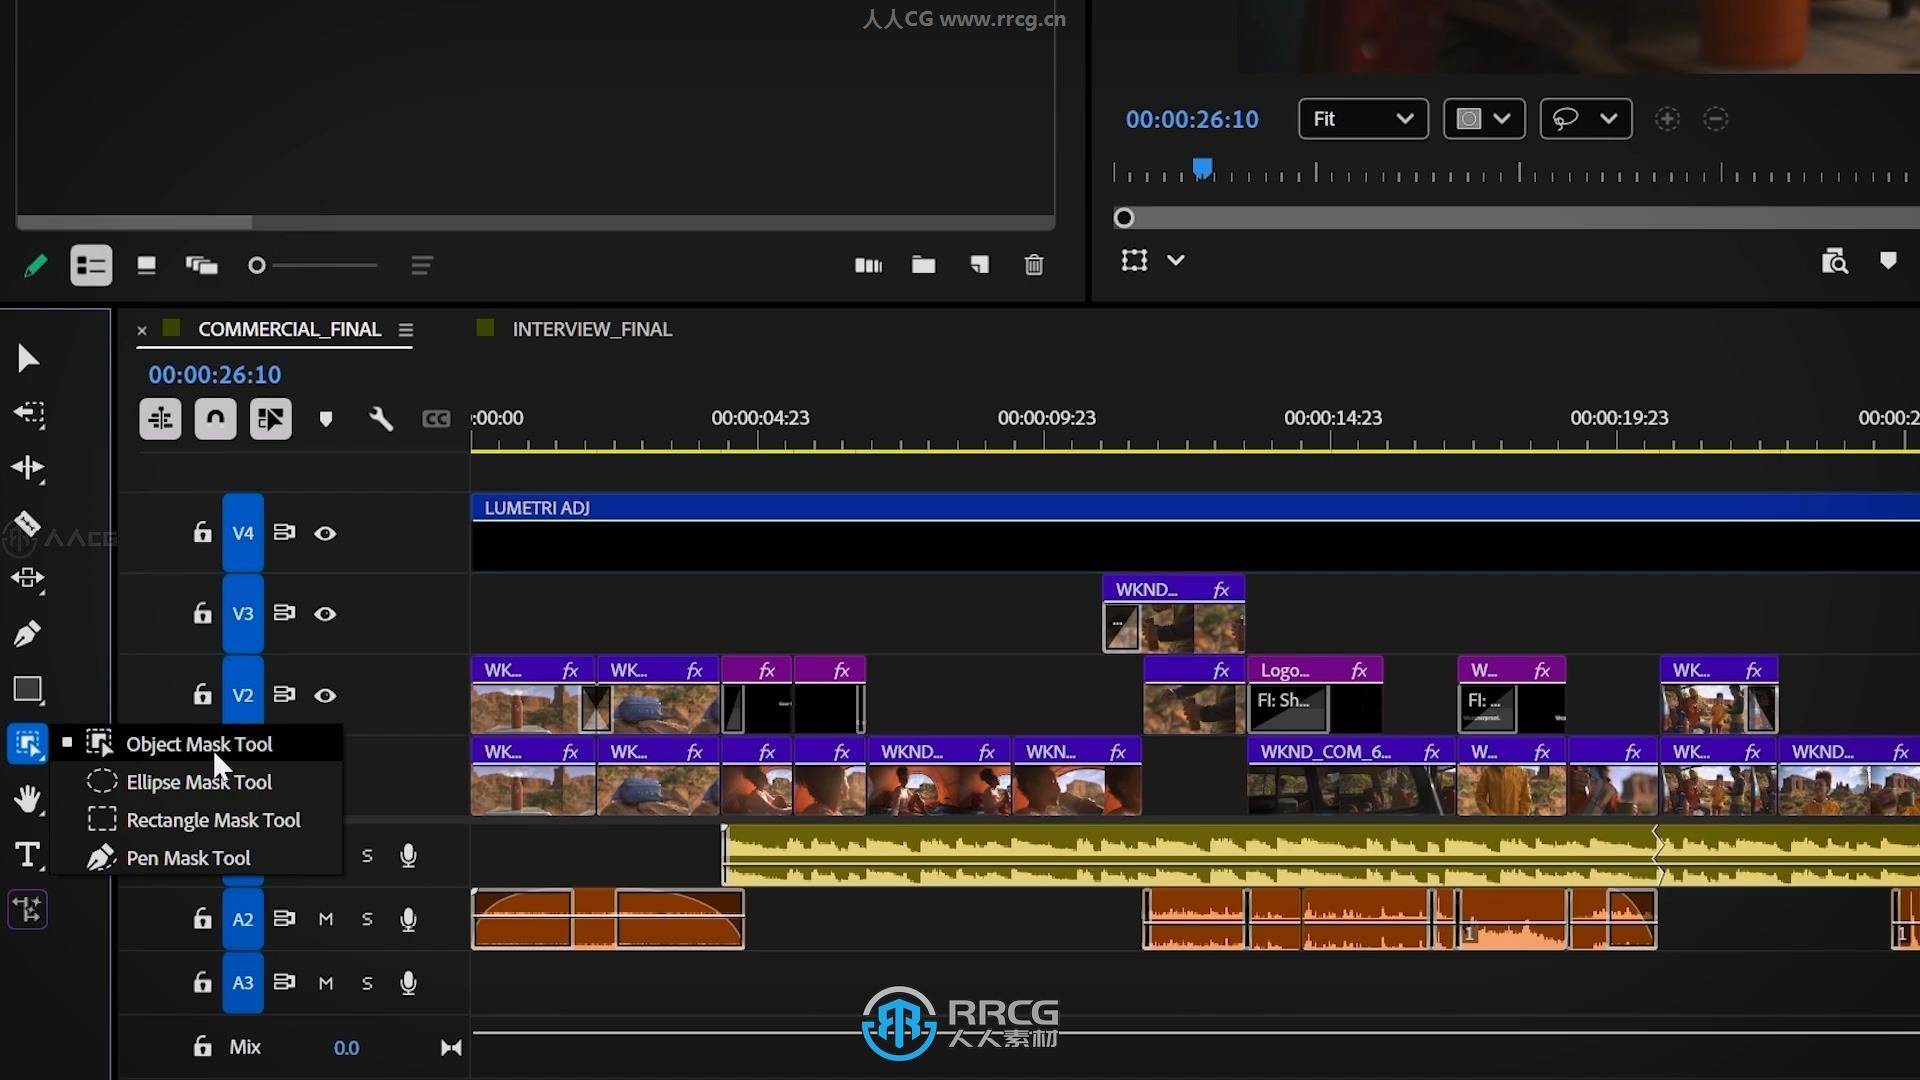Open the Fit zoom level dropdown

pyautogui.click(x=1362, y=119)
